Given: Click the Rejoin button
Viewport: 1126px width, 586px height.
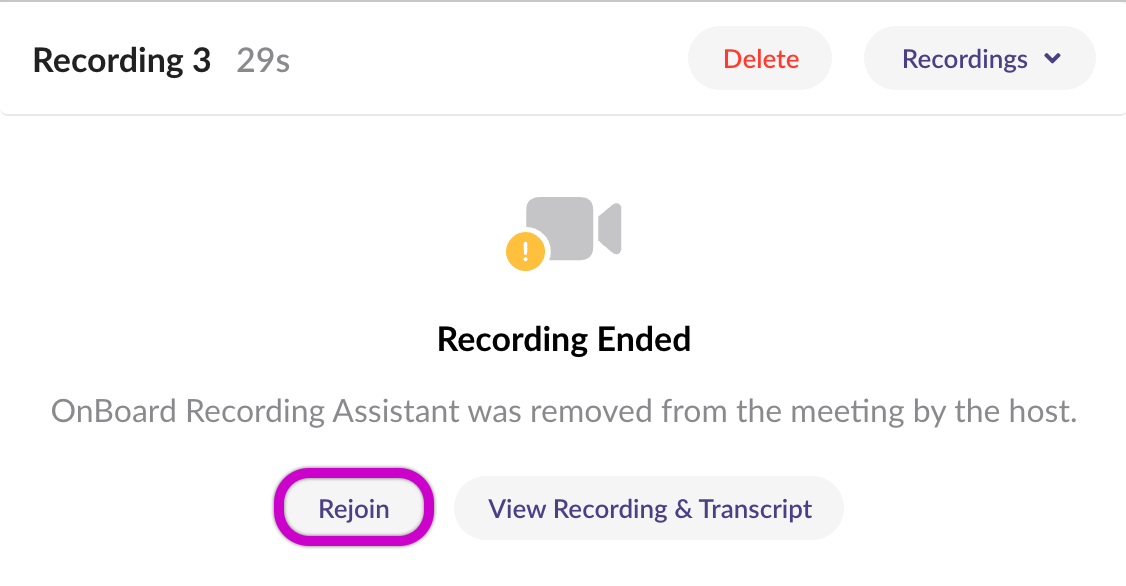Looking at the screenshot, I should coord(353,508).
